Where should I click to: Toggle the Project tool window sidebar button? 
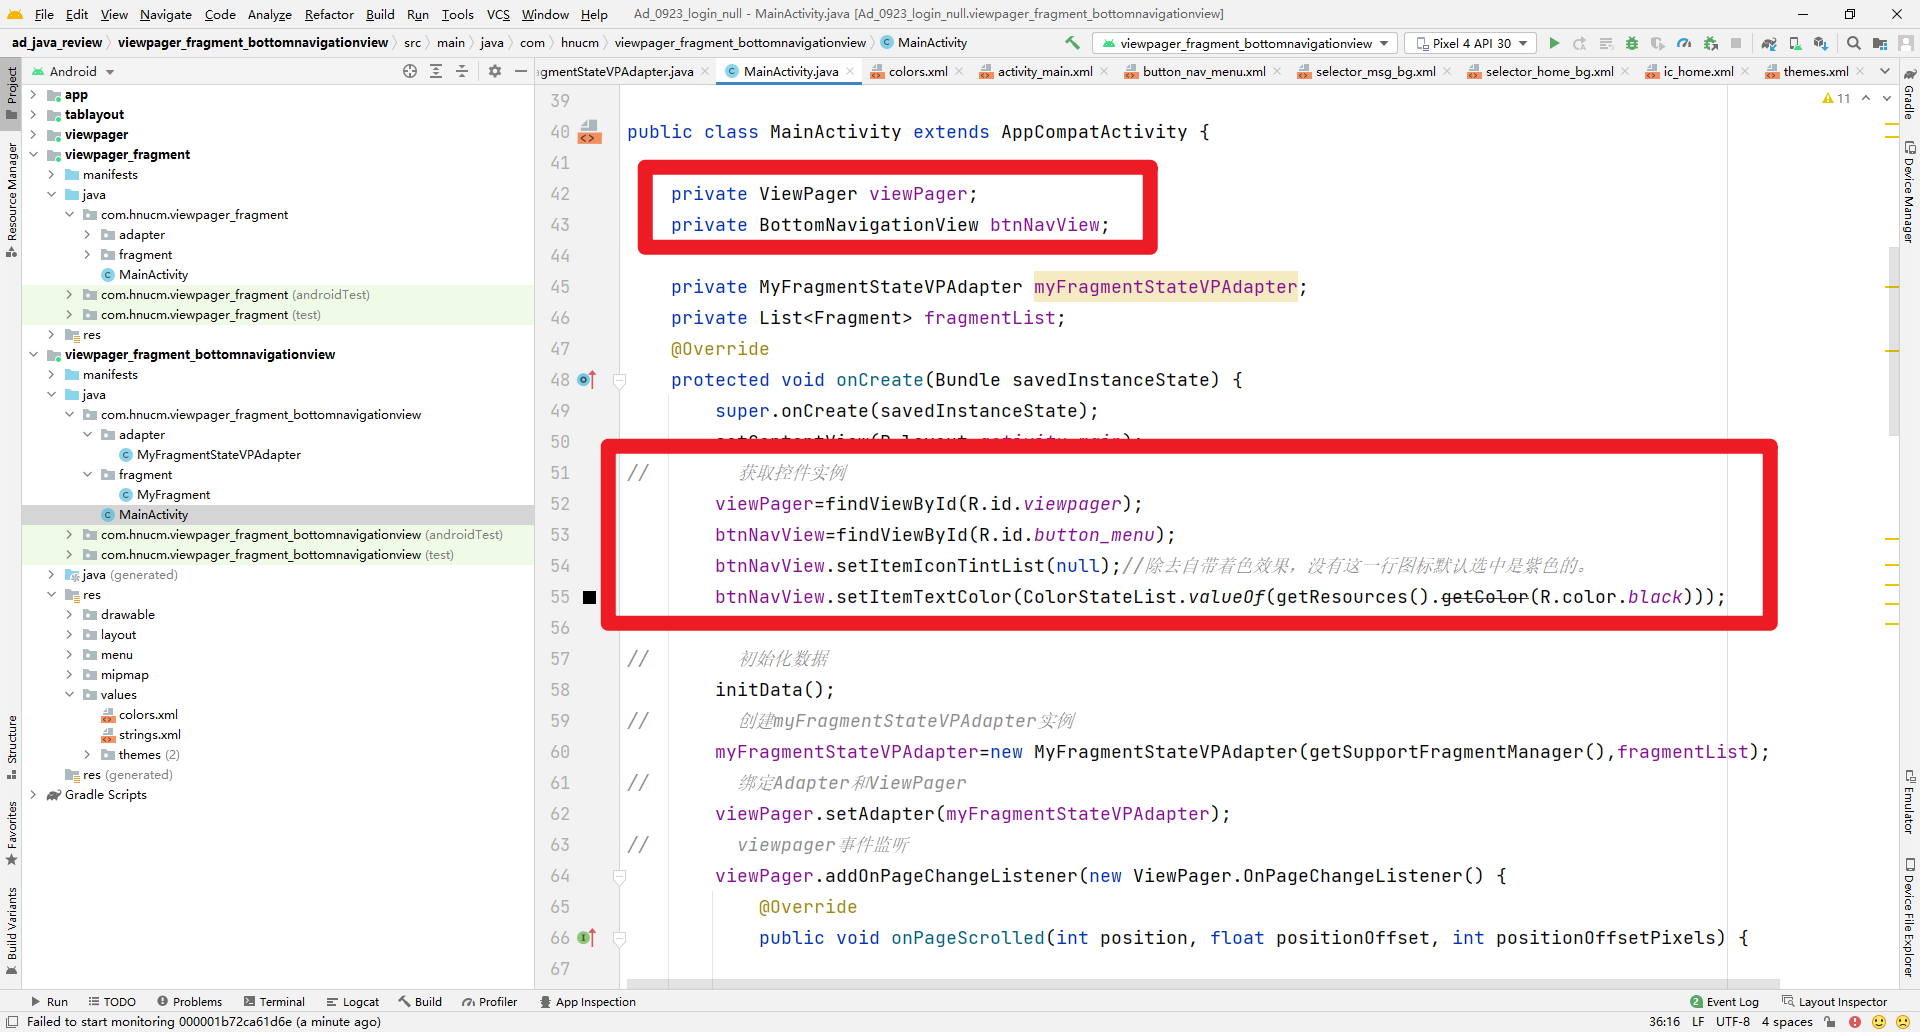click(x=12, y=93)
